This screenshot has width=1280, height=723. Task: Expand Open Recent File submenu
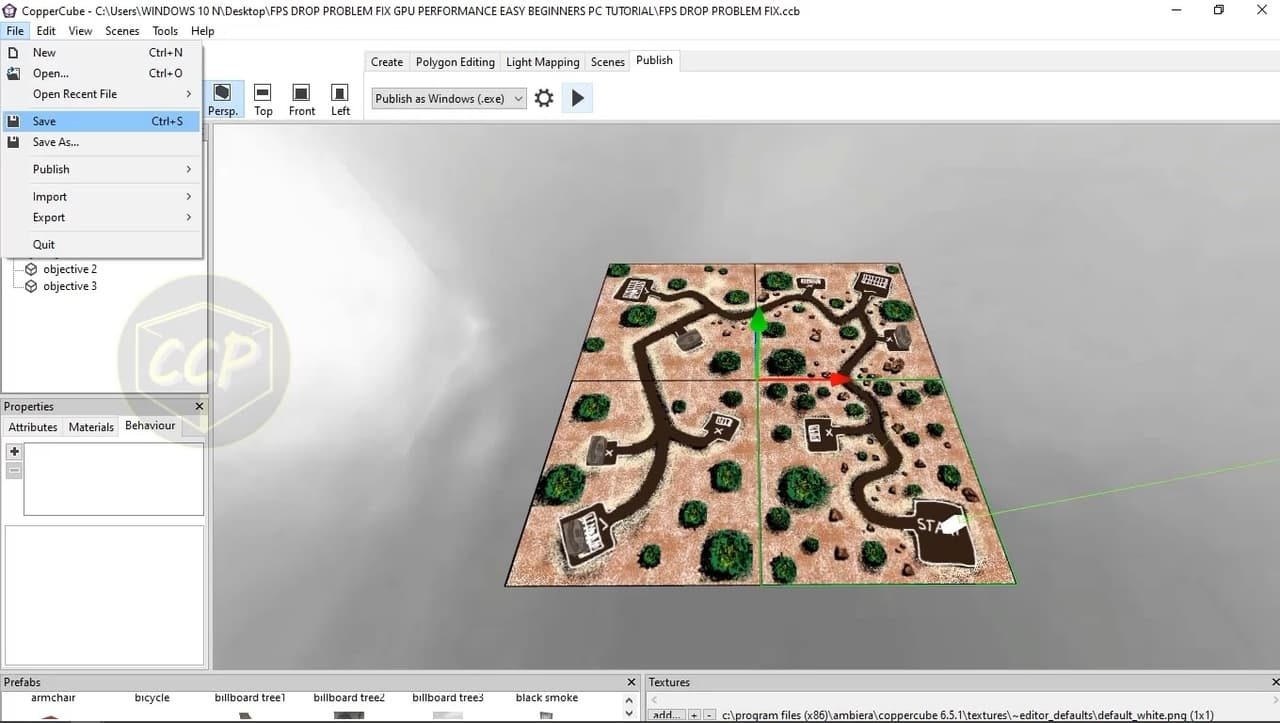(101, 94)
